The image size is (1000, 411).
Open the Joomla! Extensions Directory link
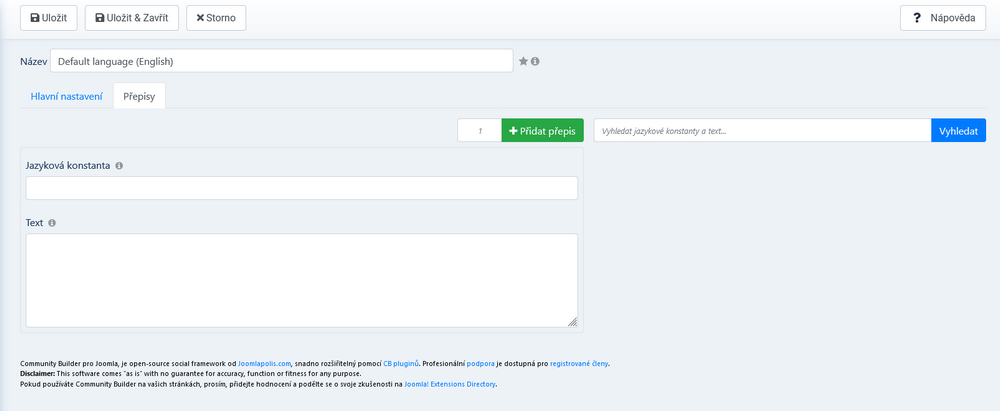449,384
